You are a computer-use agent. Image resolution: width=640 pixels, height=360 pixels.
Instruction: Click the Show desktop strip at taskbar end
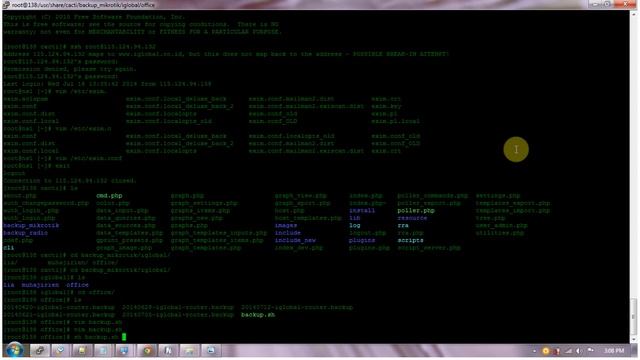coord(635,351)
